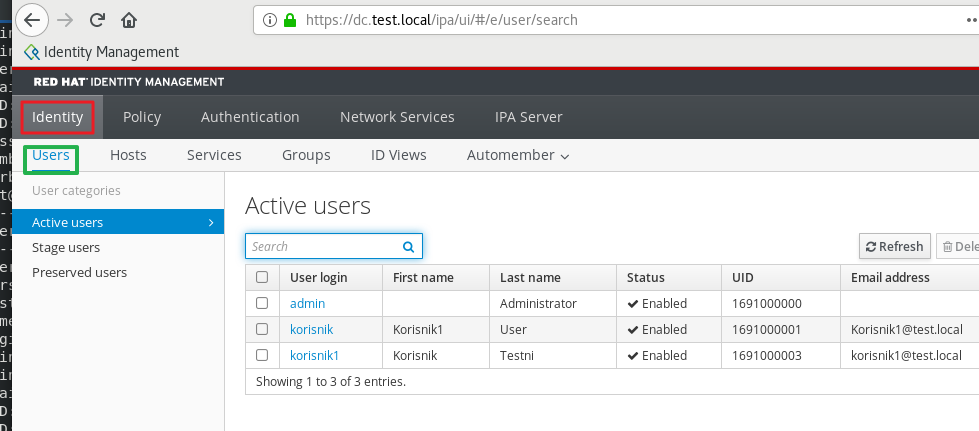Open the site information icon in address bar

[x=270, y=20]
